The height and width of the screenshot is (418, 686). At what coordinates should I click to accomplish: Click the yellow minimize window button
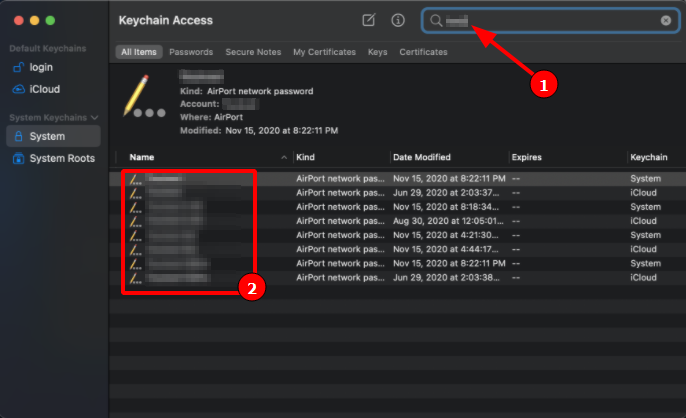(x=35, y=20)
